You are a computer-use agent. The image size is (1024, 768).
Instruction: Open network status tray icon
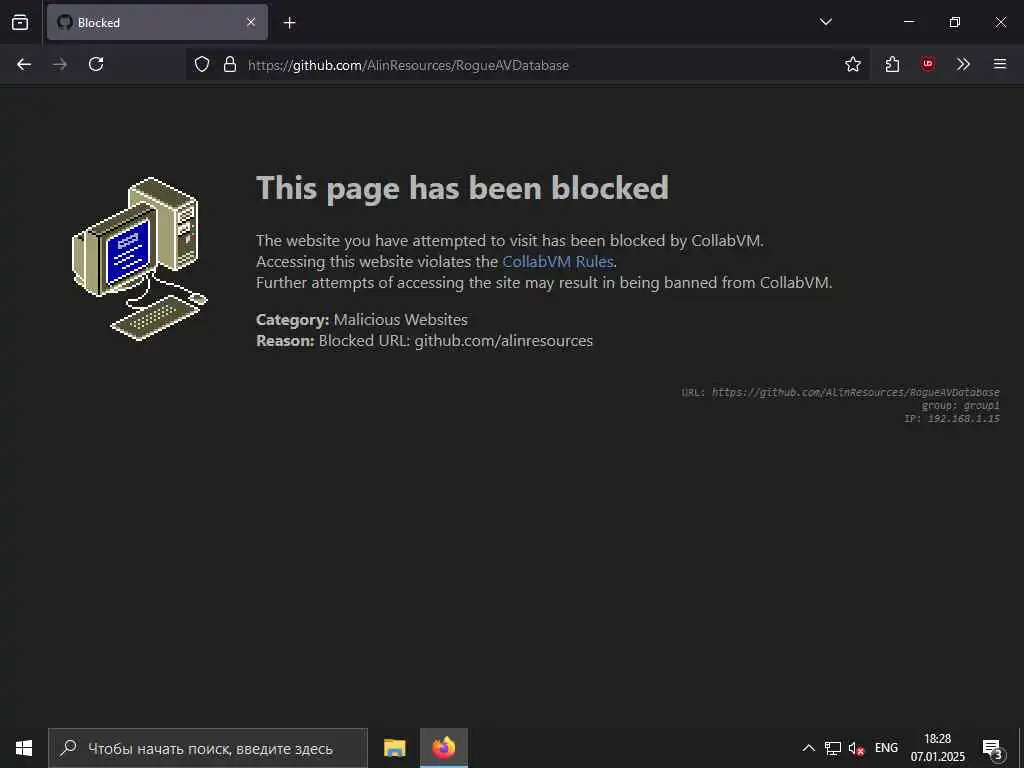pos(833,748)
